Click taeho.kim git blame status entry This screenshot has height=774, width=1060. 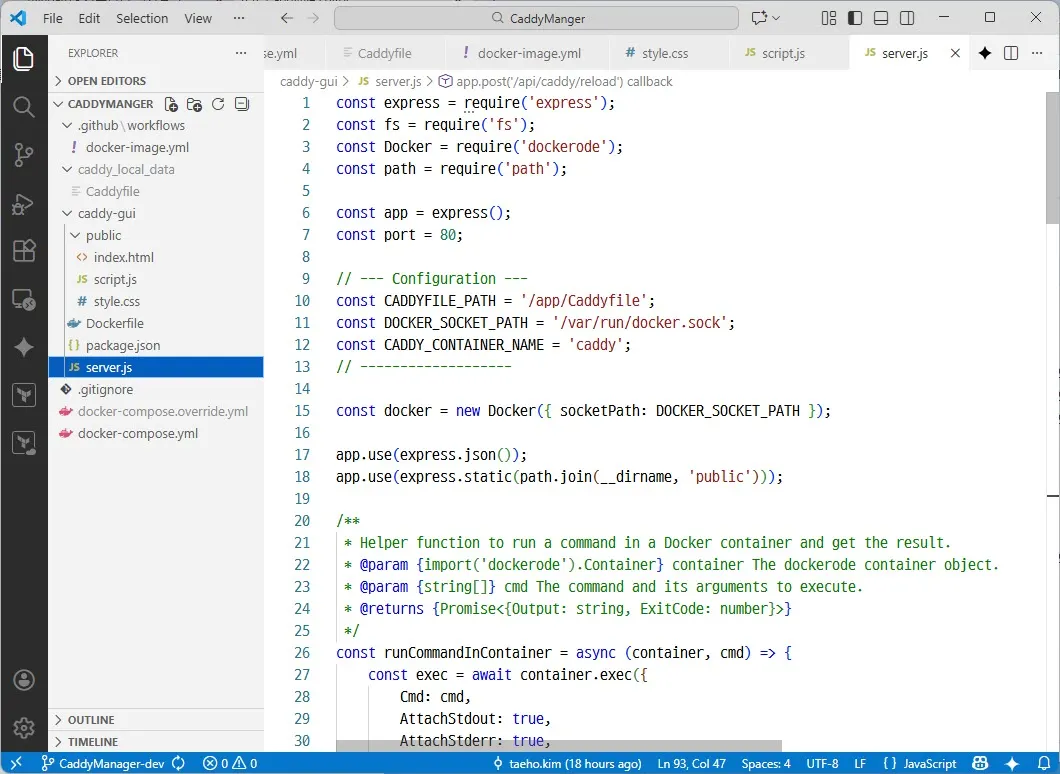click(567, 763)
